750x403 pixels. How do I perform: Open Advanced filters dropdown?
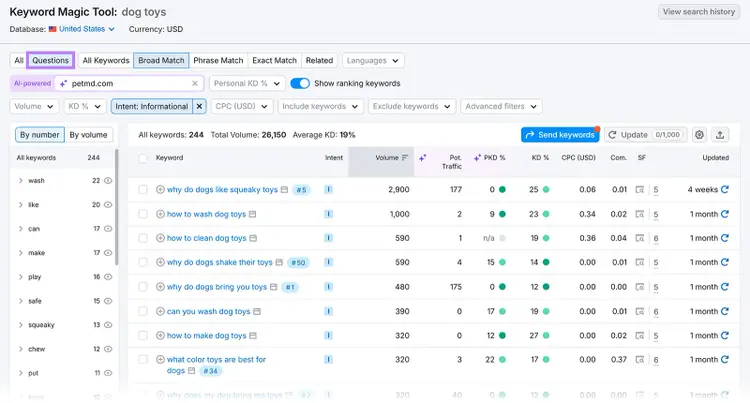pos(501,106)
